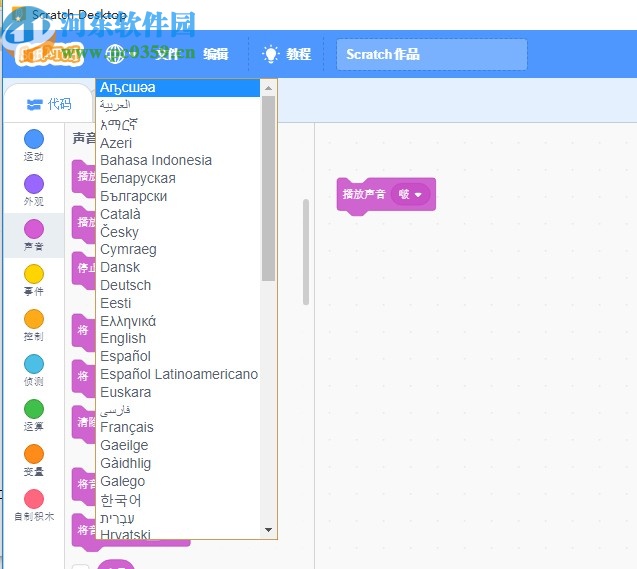Select the purple 外观 looks category
This screenshot has width=637, height=569.
[x=34, y=190]
